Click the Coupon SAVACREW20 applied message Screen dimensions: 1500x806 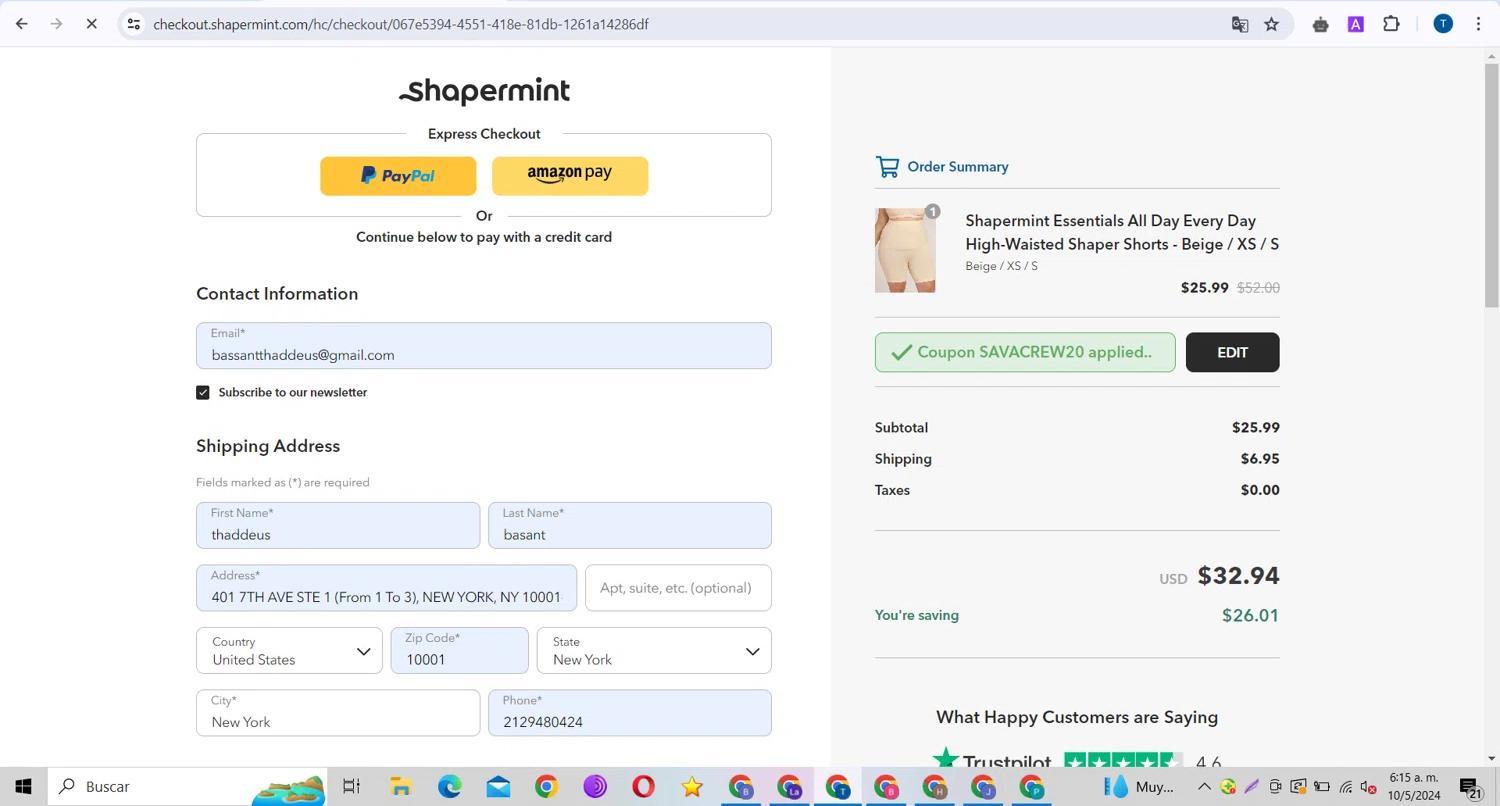1025,353
